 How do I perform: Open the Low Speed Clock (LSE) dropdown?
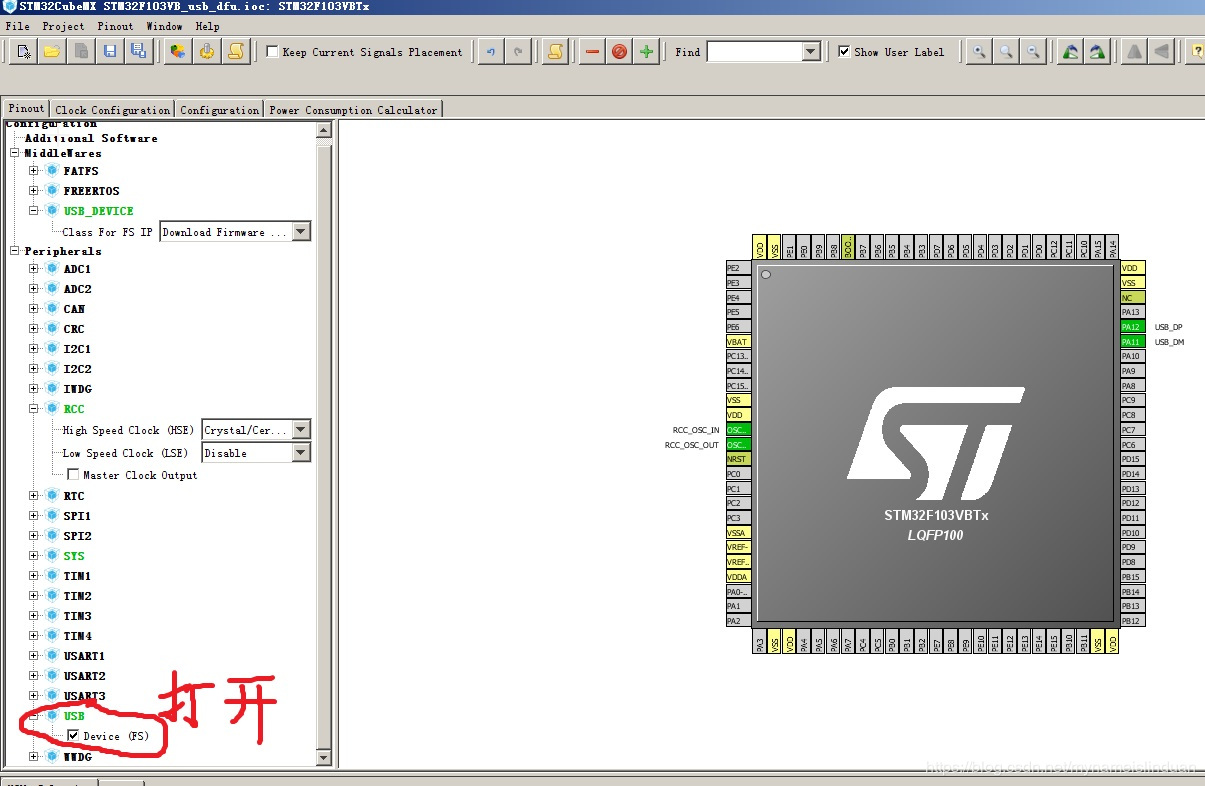(x=300, y=453)
